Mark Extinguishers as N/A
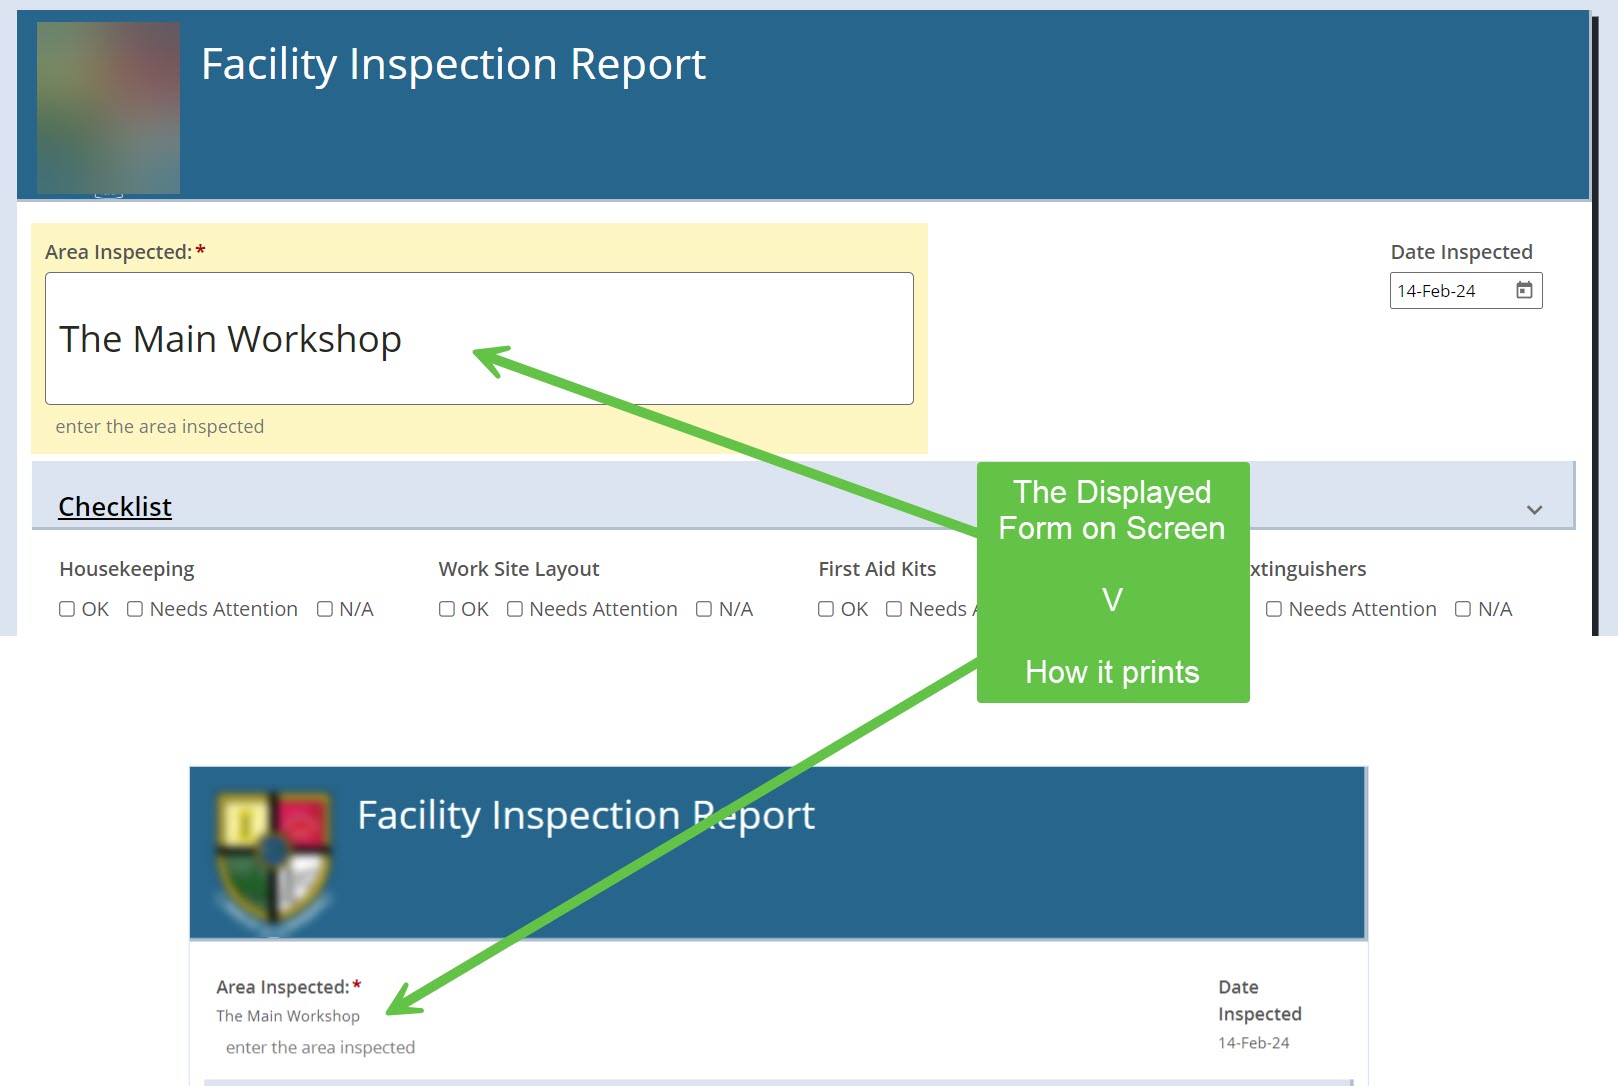1618x1086 pixels. tap(1463, 609)
